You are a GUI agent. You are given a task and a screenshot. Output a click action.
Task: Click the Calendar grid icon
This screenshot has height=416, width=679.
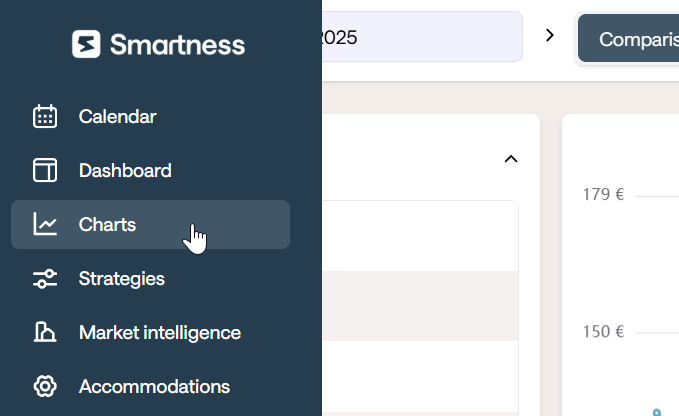pos(45,116)
